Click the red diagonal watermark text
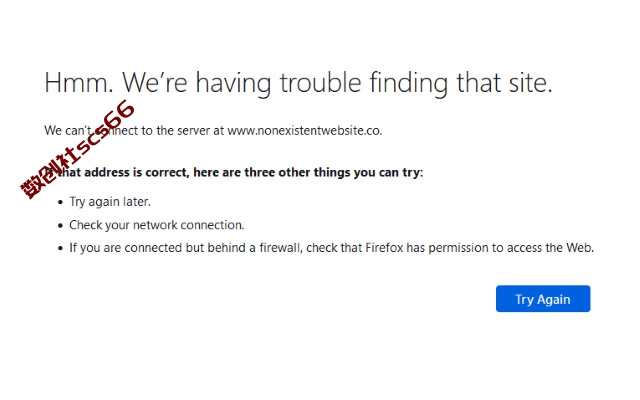The height and width of the screenshot is (400, 640). (x=78, y=149)
